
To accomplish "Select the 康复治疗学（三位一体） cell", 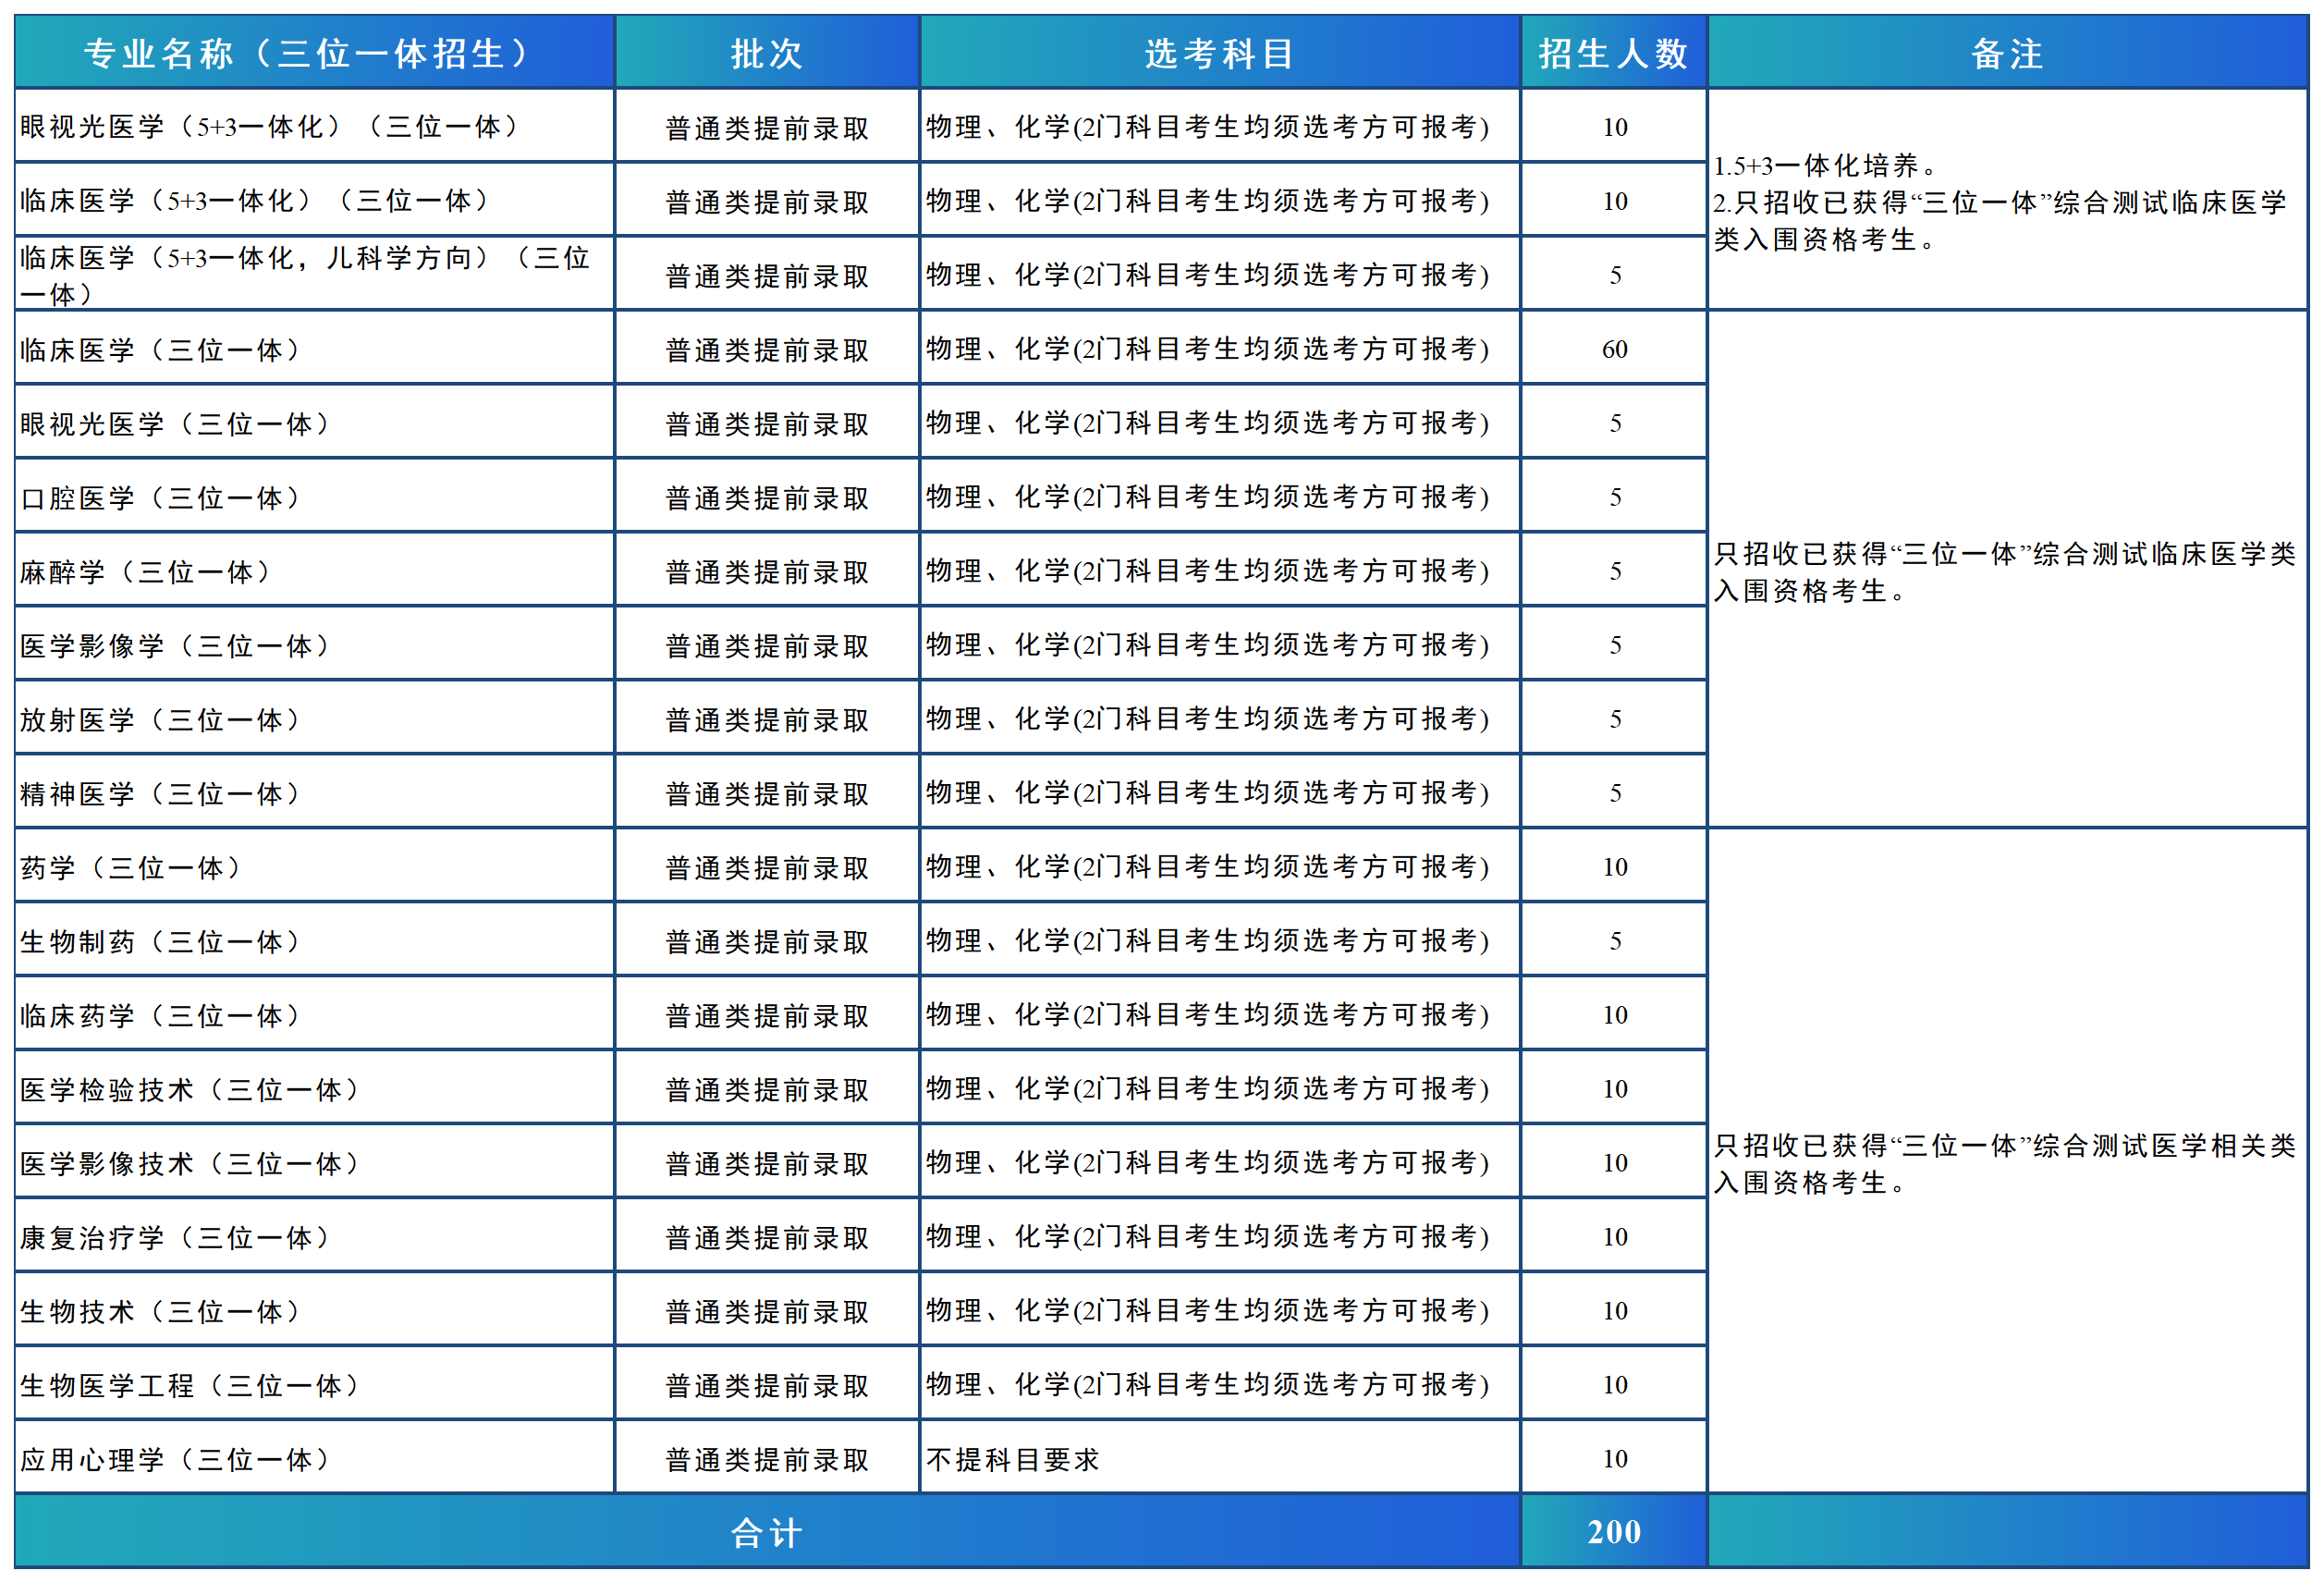I will (175, 1237).
